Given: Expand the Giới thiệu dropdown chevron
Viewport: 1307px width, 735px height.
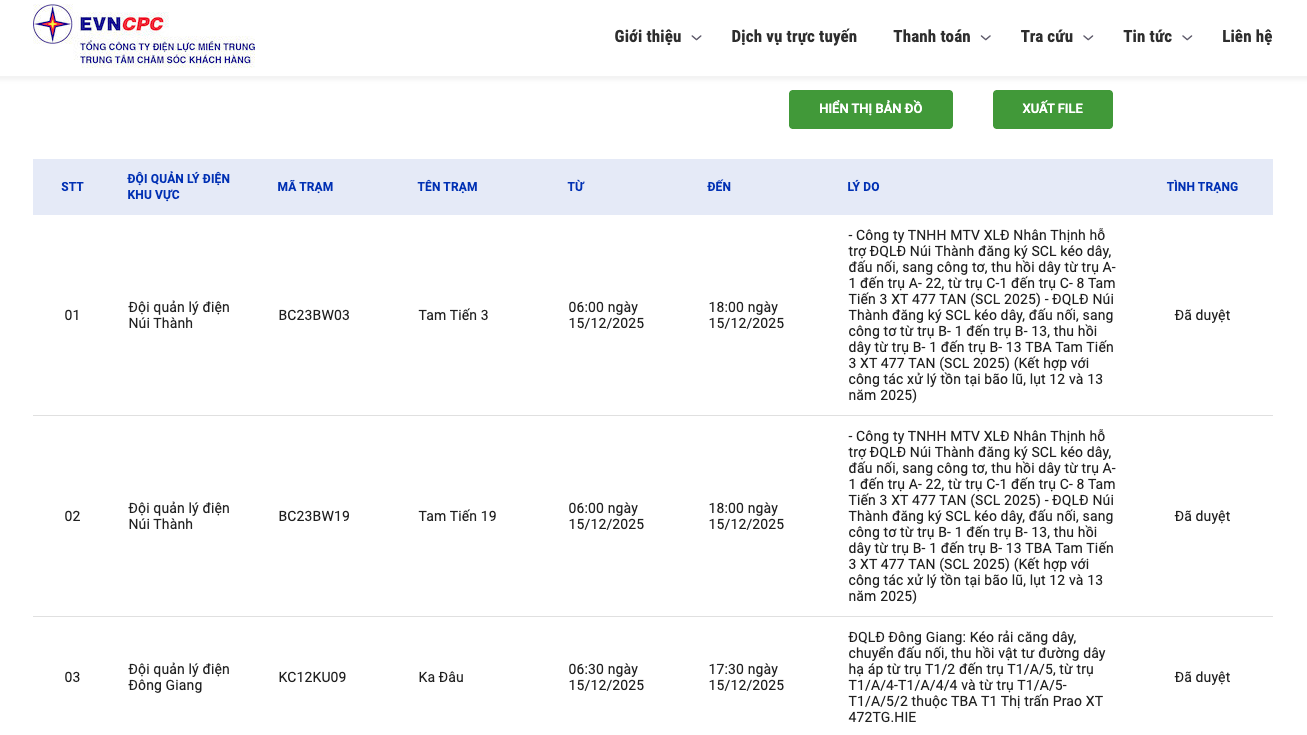Looking at the screenshot, I should tap(697, 38).
